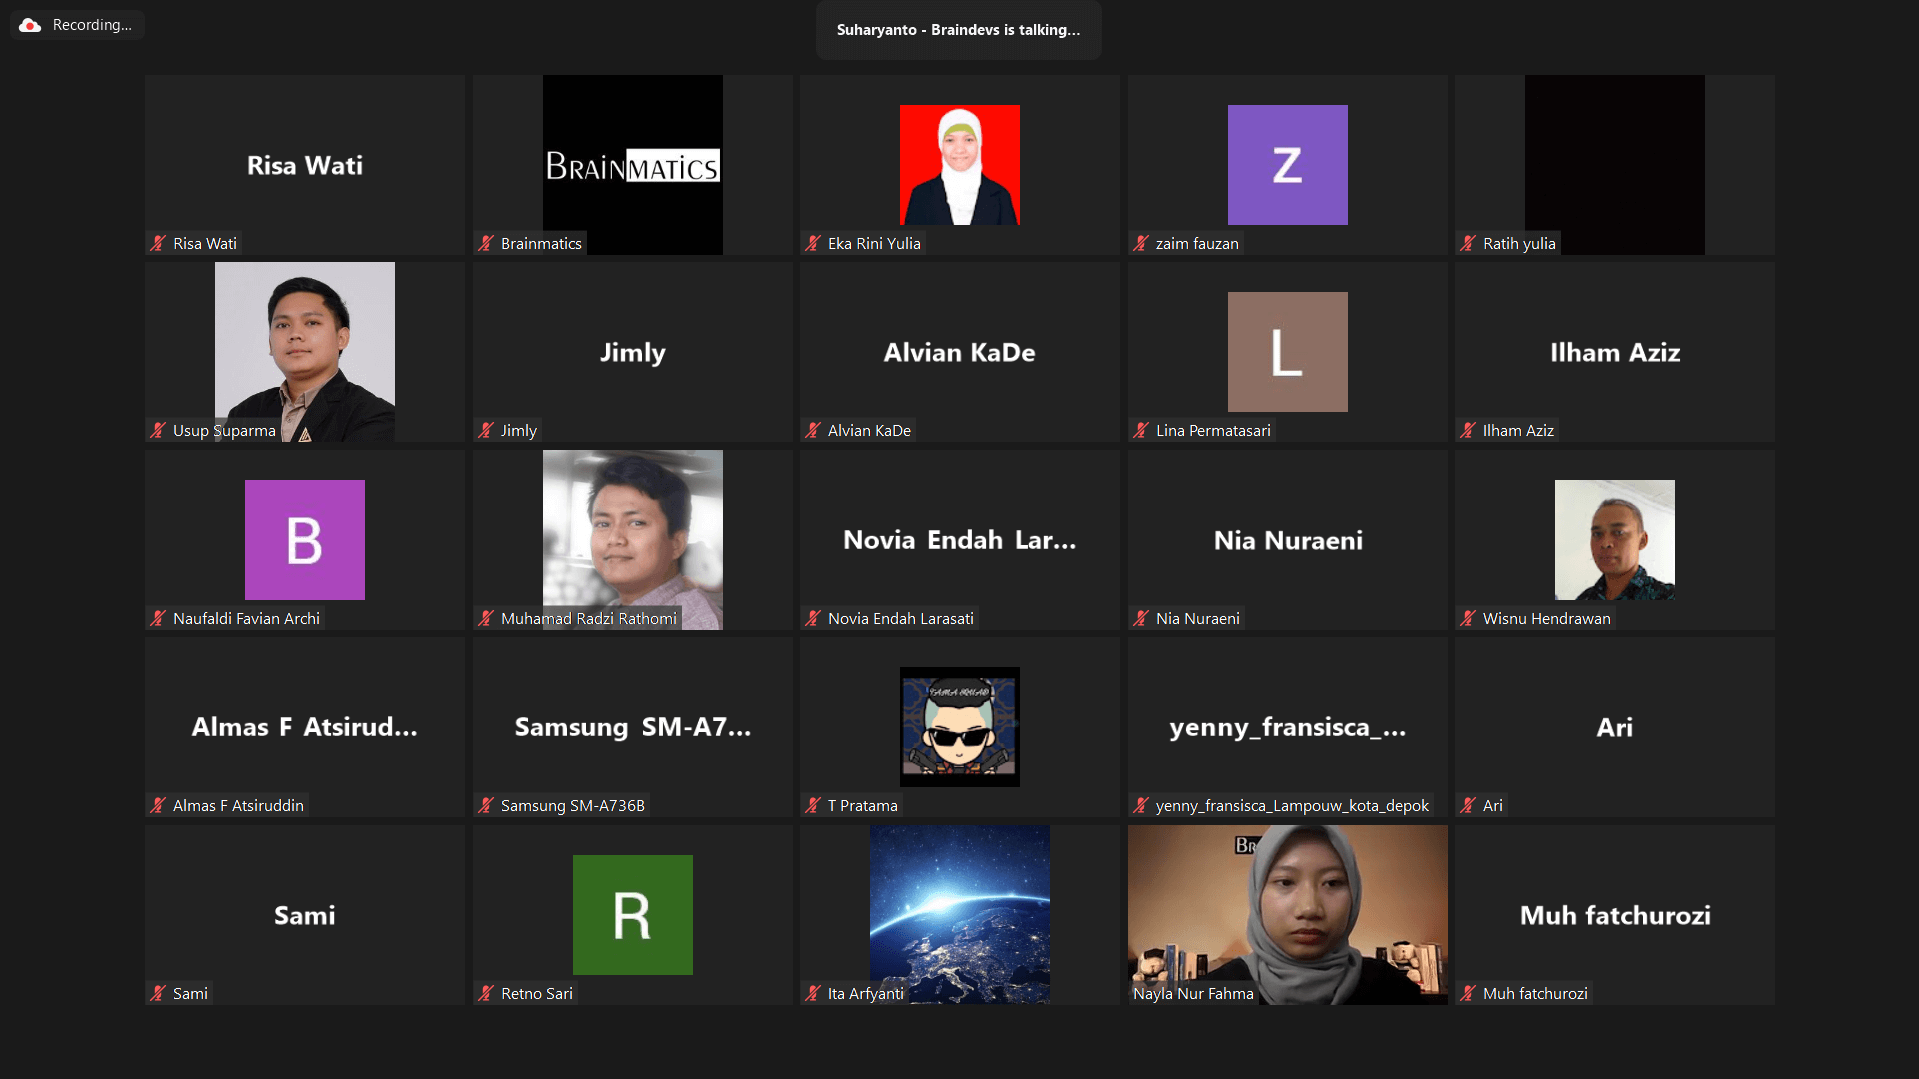1919x1079 pixels.
Task: Click muted mic icon beside Muh fatchurozi
Action: [x=1468, y=993]
